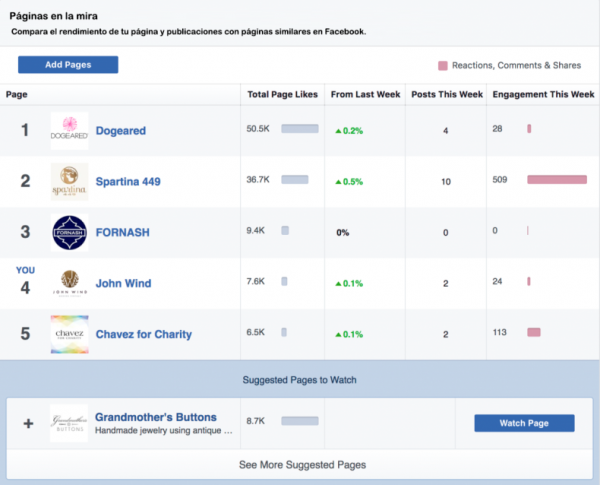Click the plus icon beside Grandmother's Buttons
Image resolution: width=600 pixels, height=485 pixels.
point(28,423)
